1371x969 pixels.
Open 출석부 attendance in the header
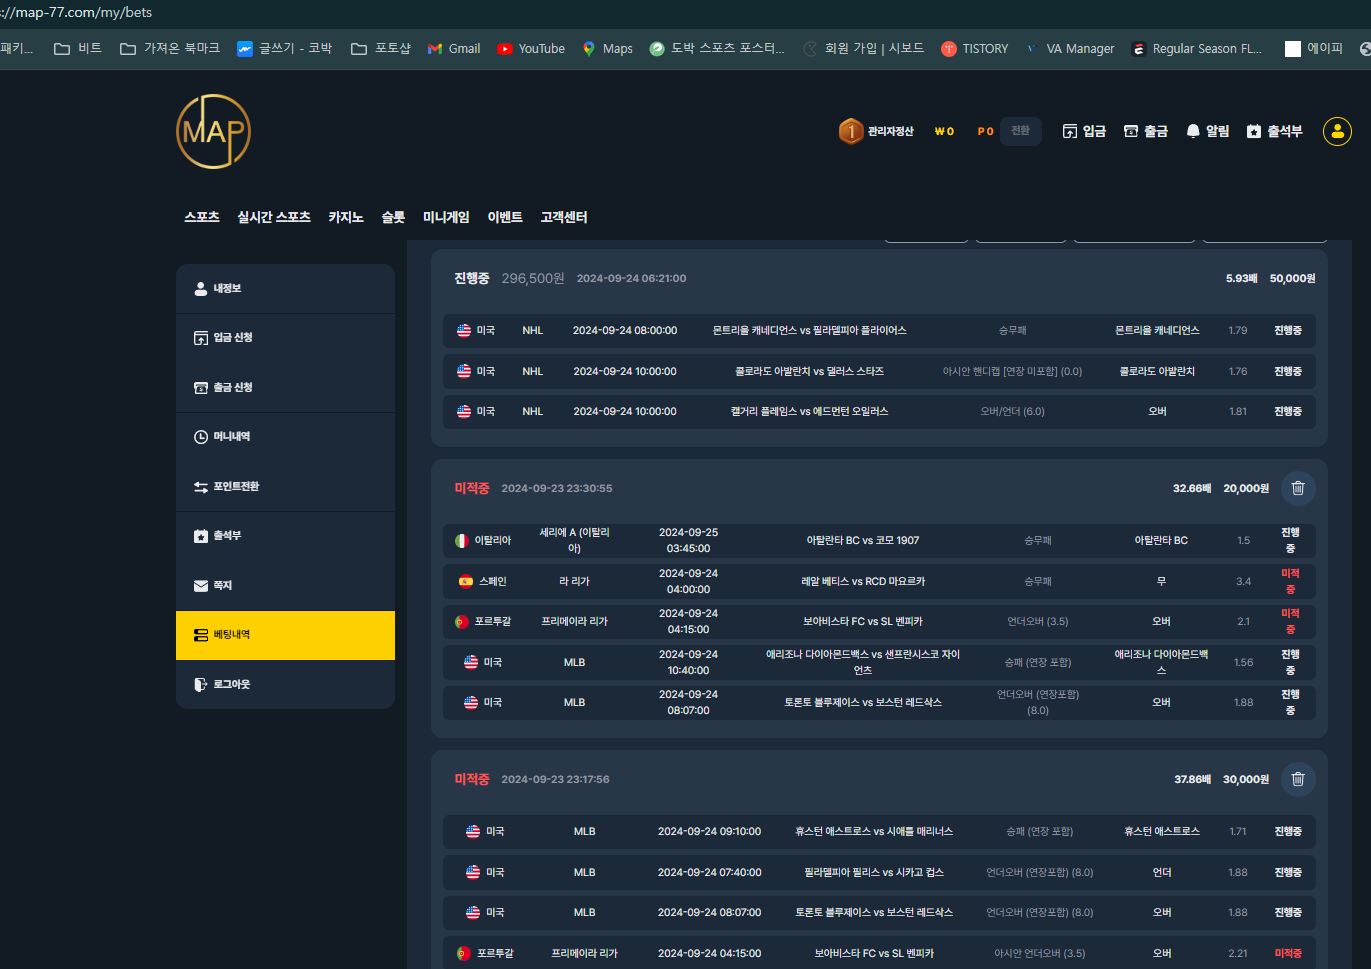[x=1275, y=131]
